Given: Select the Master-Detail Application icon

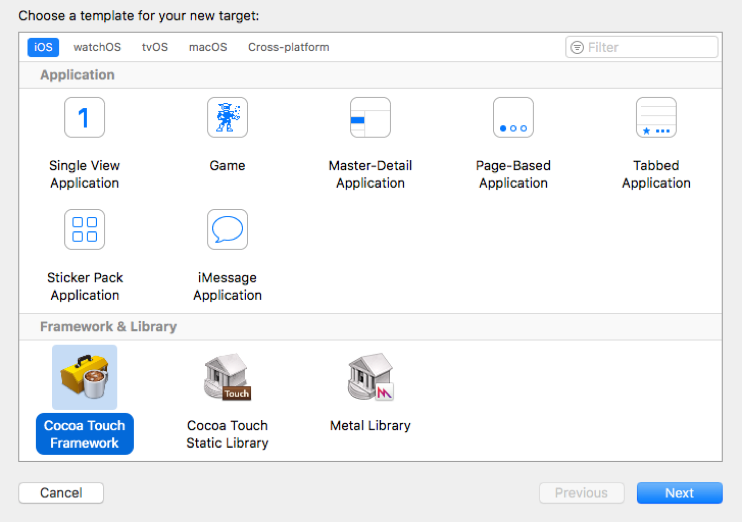Looking at the screenshot, I should tap(370, 118).
